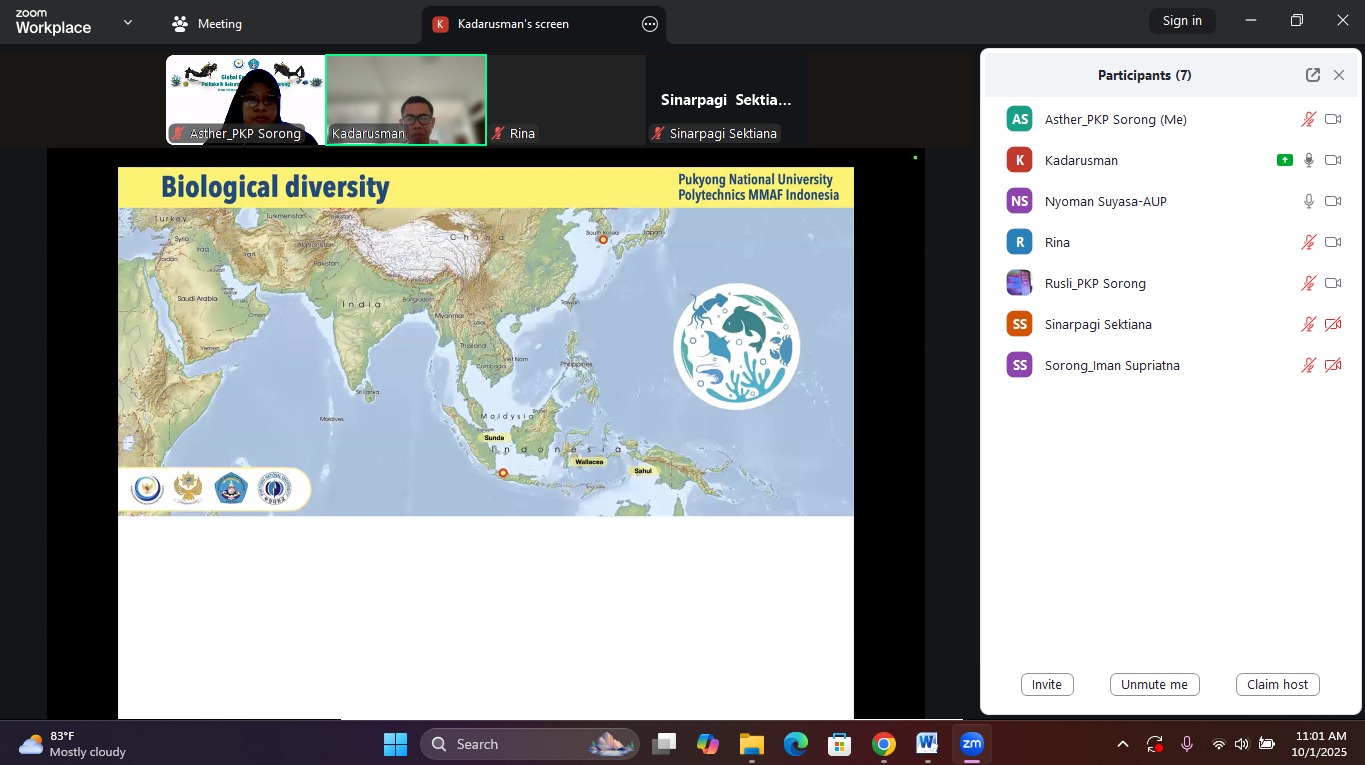Click Sinarpagi Sektiana's disabled camera icon
This screenshot has height=765, width=1365.
point(1332,324)
